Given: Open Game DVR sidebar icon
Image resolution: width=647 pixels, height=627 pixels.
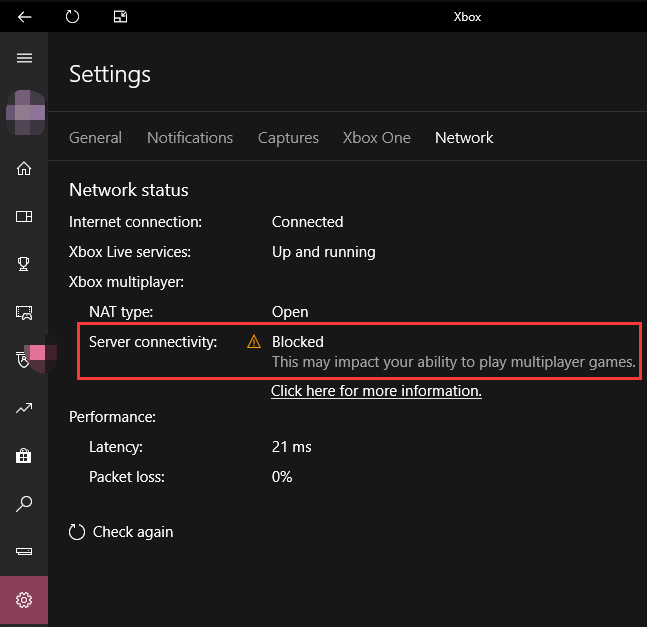Looking at the screenshot, I should [x=24, y=313].
